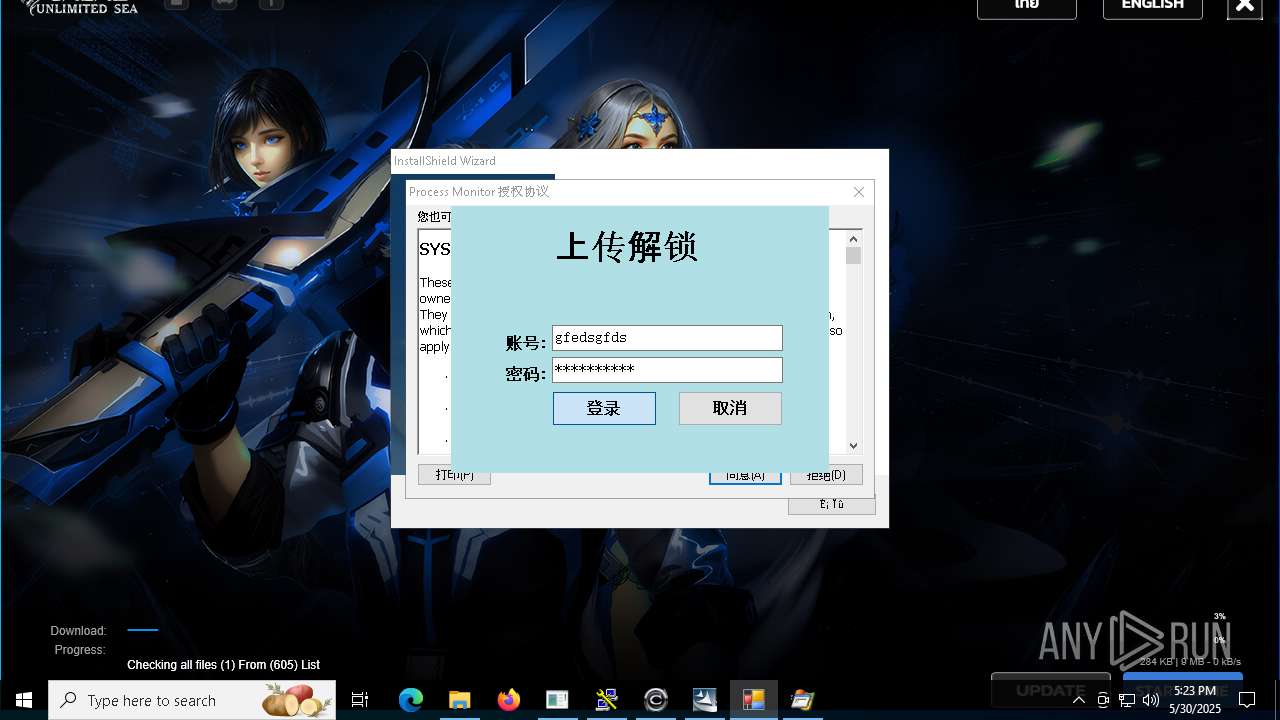The width and height of the screenshot is (1280, 720).
Task: Open File Explorer from taskbar
Action: pyautogui.click(x=459, y=700)
